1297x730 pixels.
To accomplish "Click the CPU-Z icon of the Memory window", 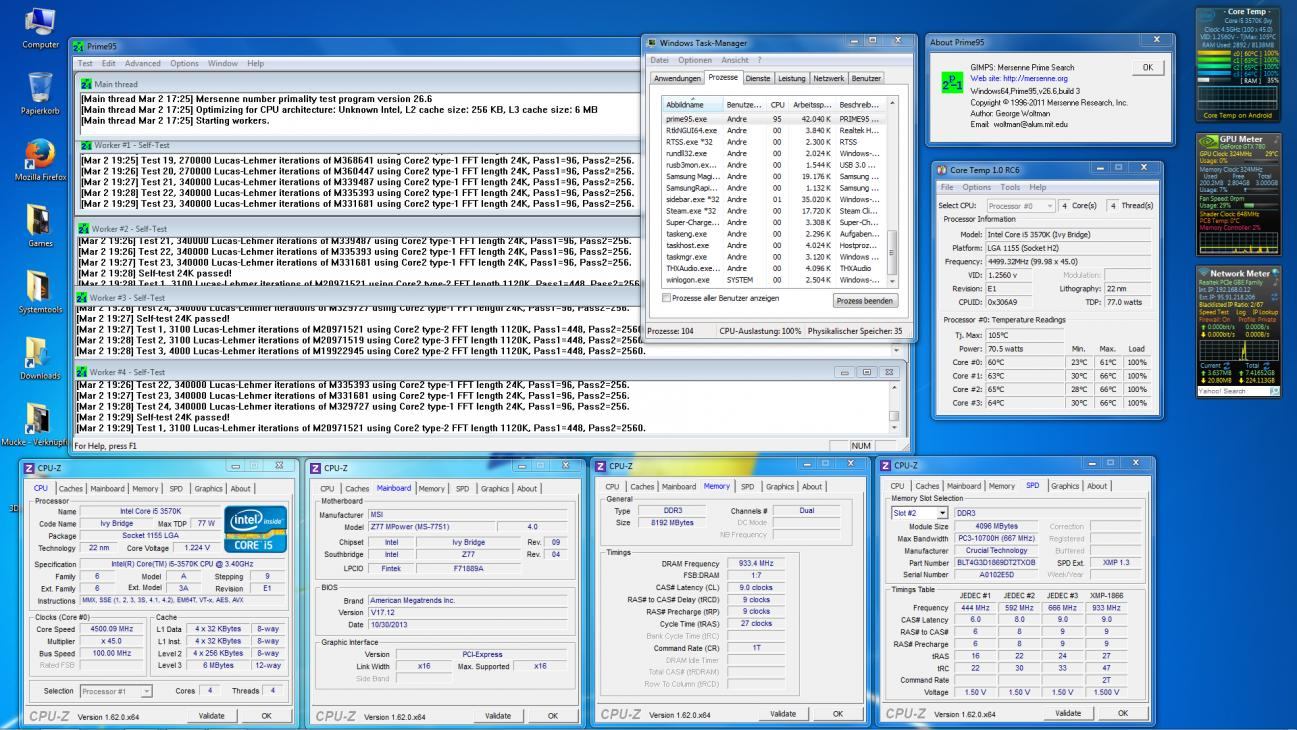I will click(601, 465).
